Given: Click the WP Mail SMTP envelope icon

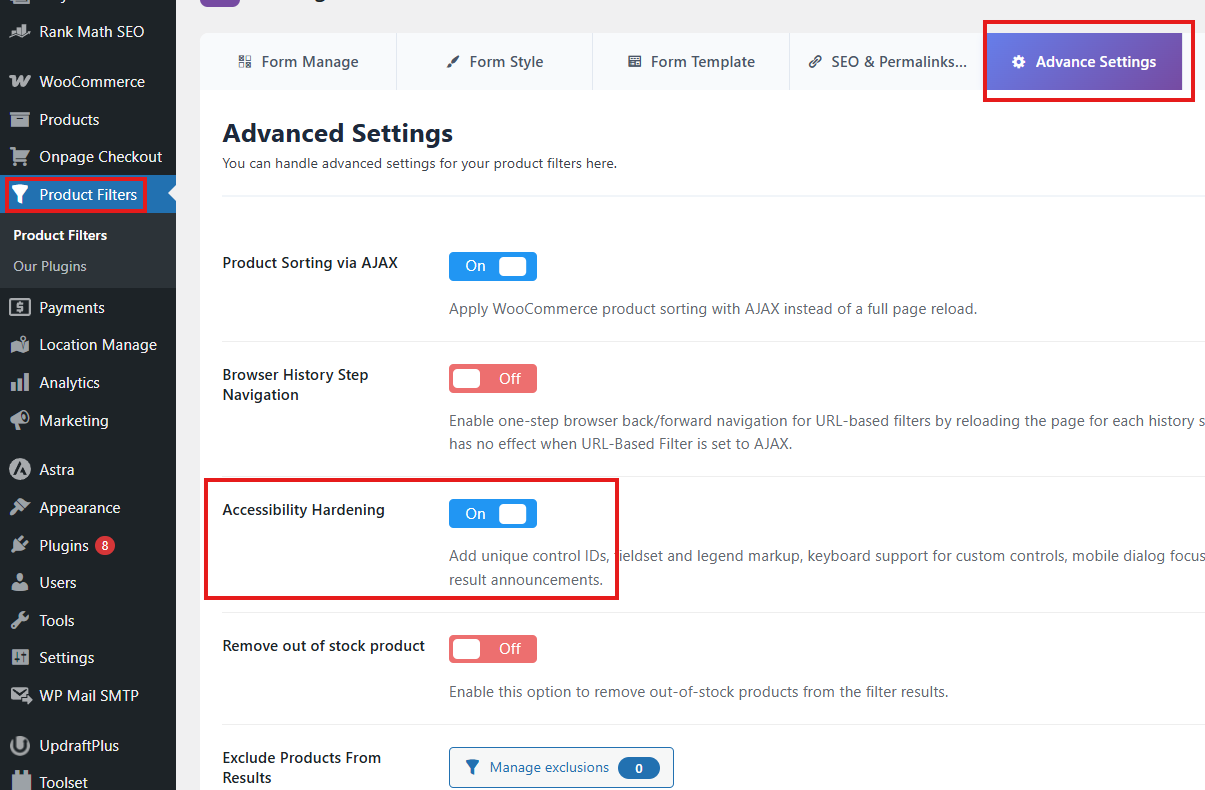Looking at the screenshot, I should tap(19, 696).
